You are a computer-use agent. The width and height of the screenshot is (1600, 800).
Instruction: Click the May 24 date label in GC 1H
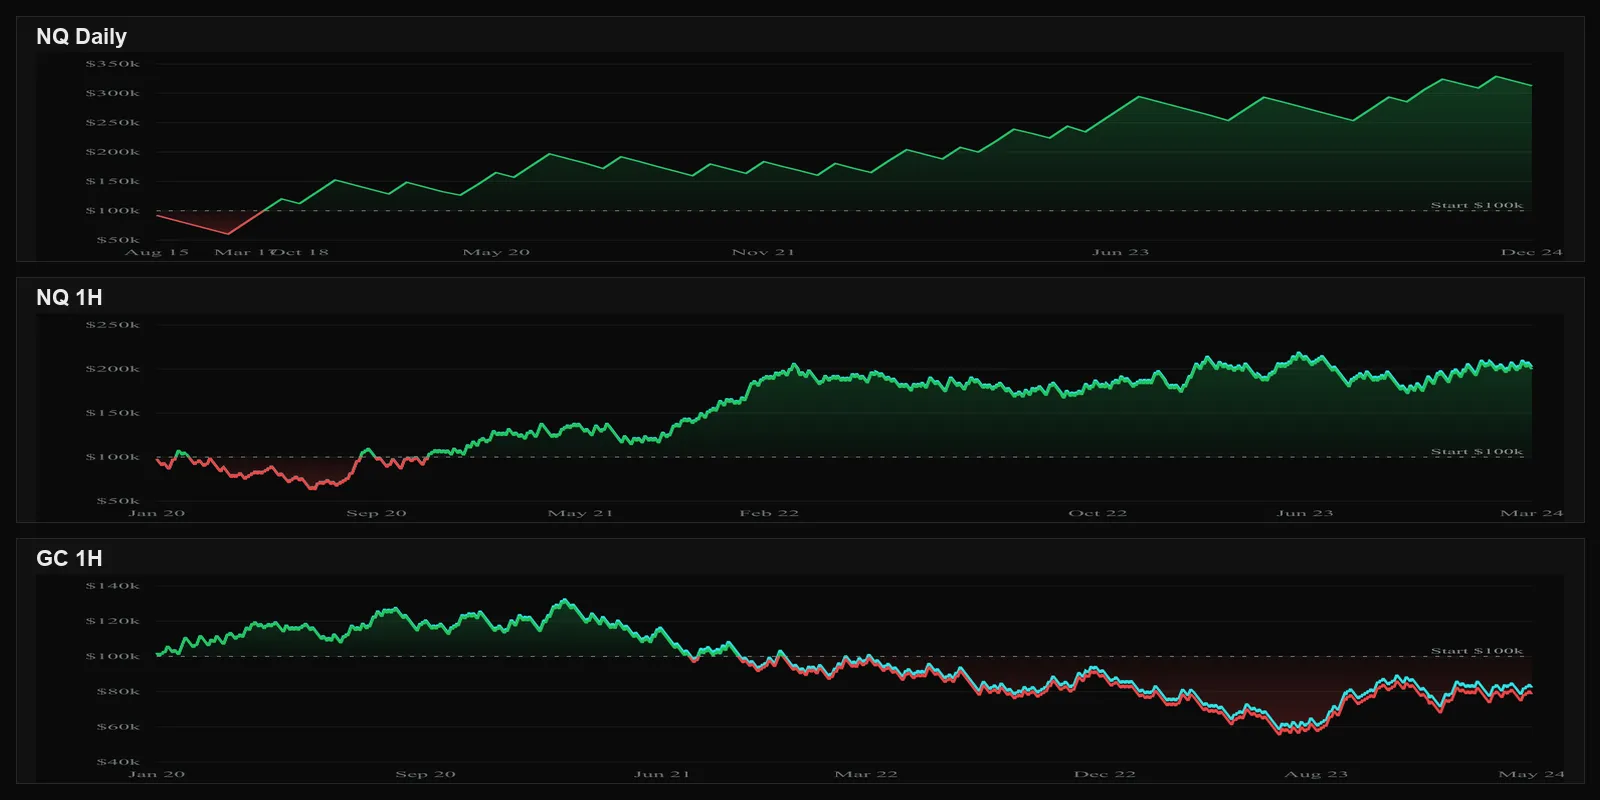coord(1532,774)
